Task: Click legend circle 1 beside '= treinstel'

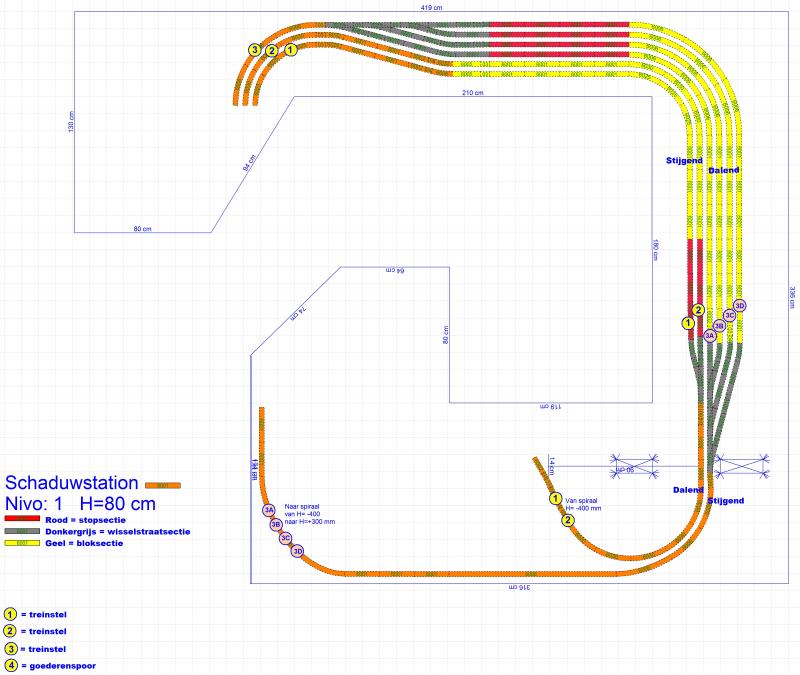Action: 10,614
